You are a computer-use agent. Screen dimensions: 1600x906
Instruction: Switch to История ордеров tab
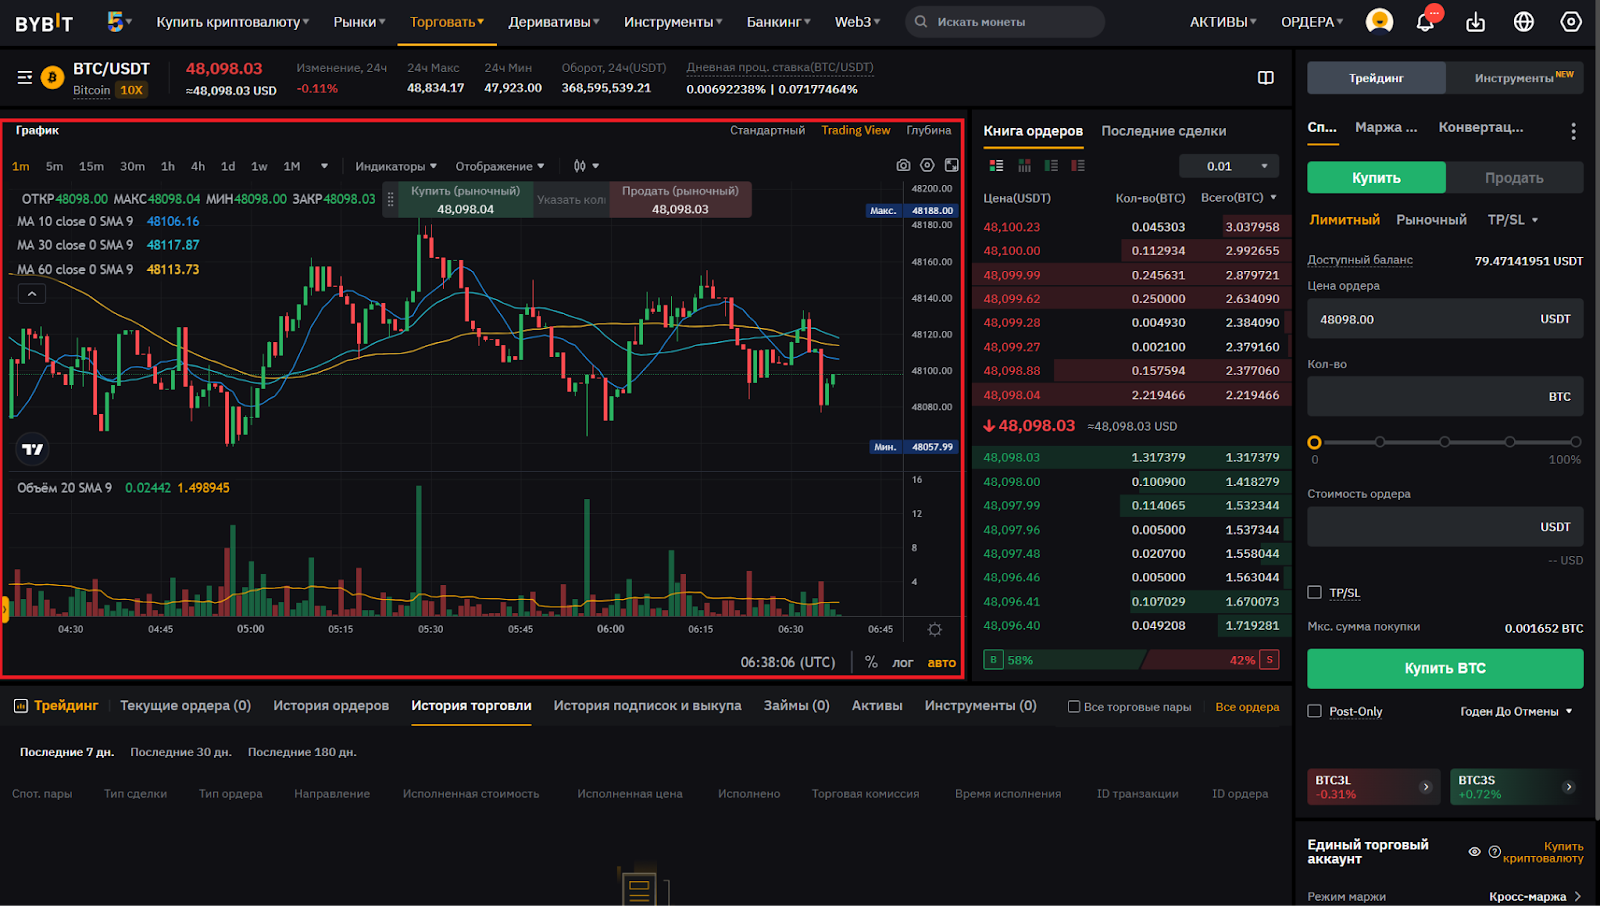(x=331, y=706)
